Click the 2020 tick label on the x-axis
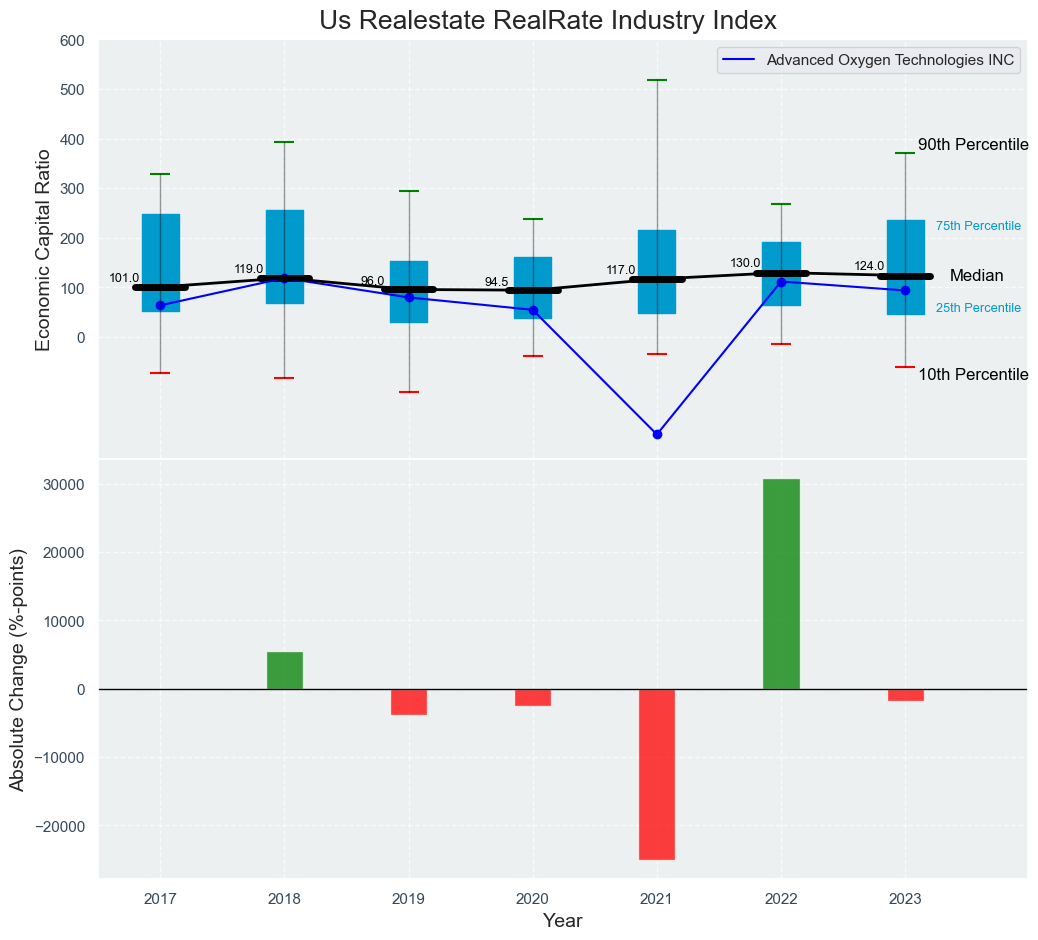Viewport: 1038px width, 940px height. tap(533, 899)
